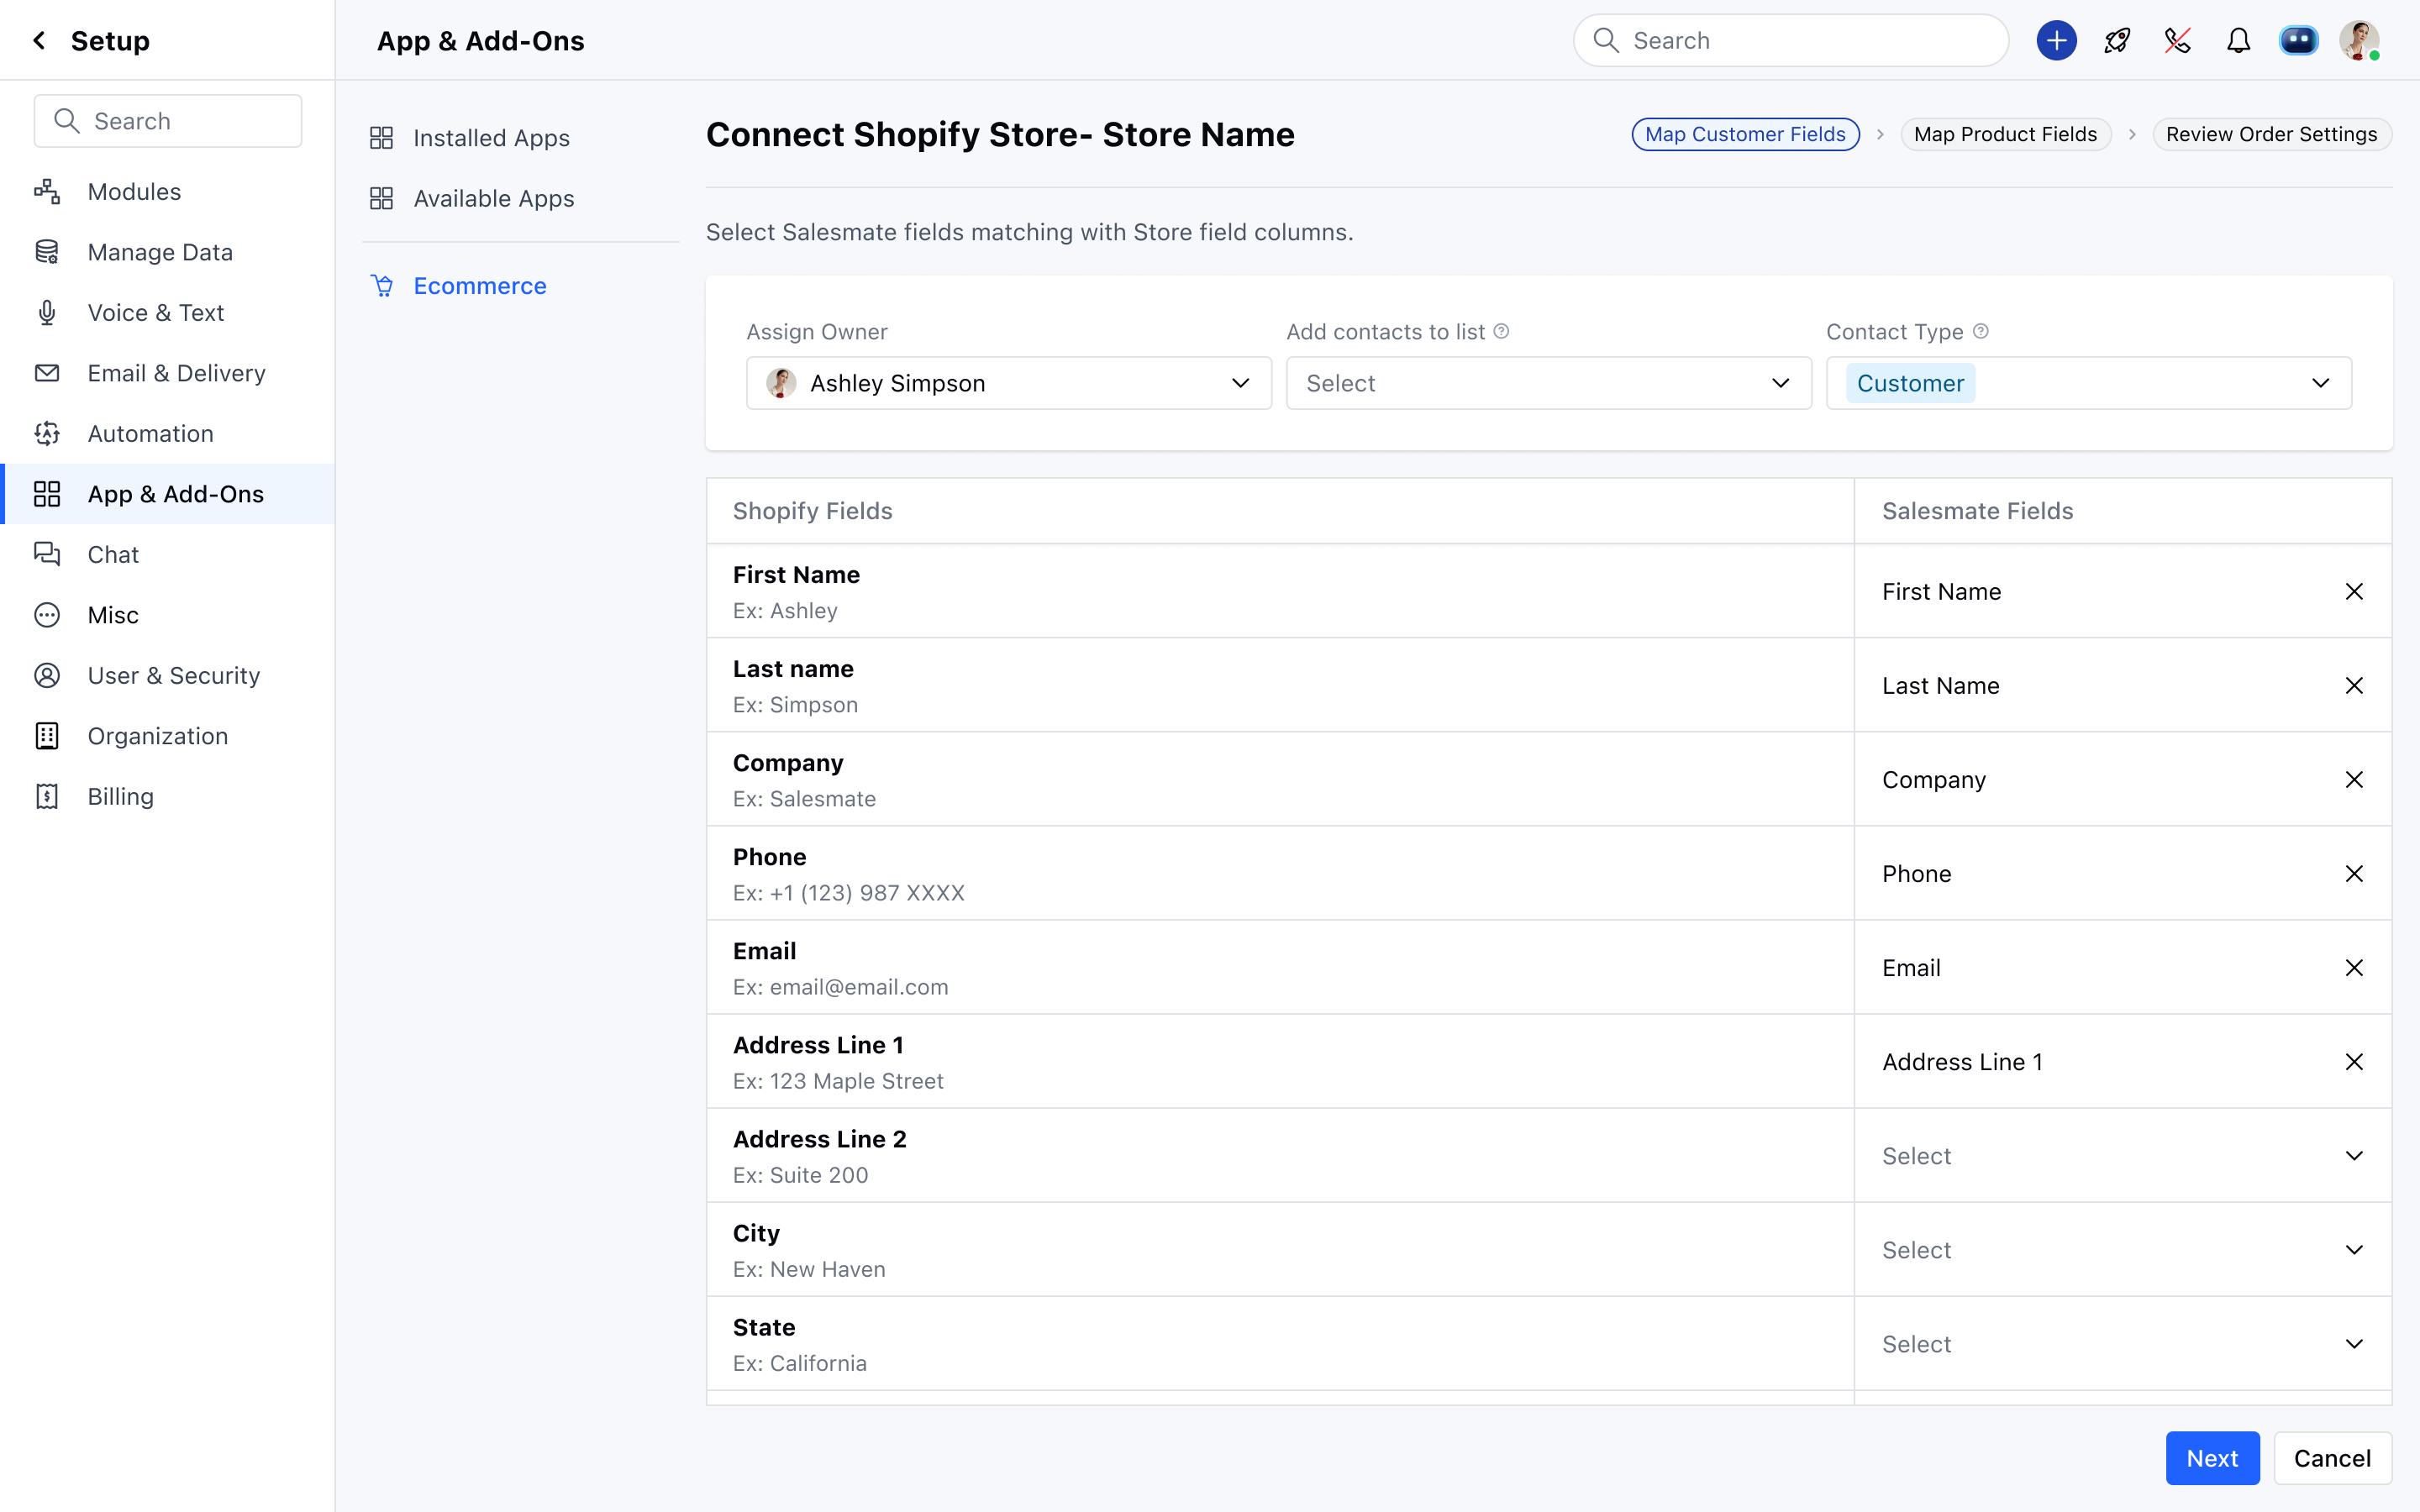Click Ecommerce cart icon
Viewport: 2420px width, 1512px height.
point(382,286)
